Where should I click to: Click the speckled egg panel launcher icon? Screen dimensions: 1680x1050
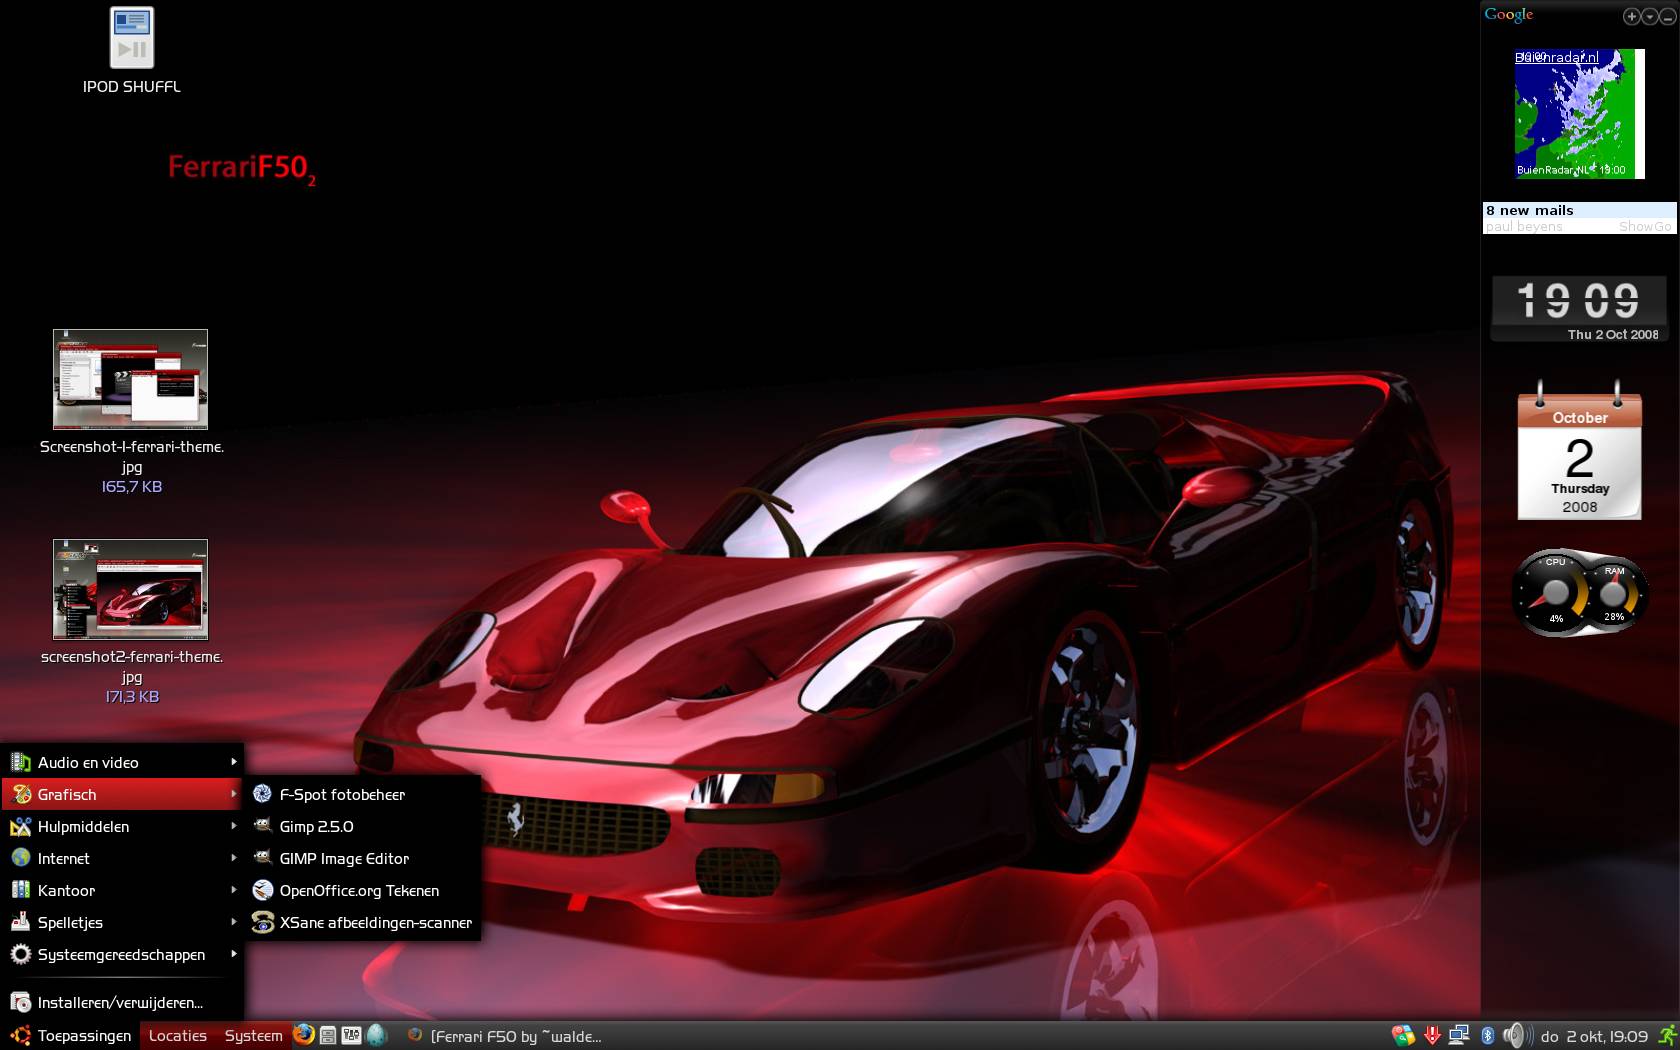[376, 1035]
